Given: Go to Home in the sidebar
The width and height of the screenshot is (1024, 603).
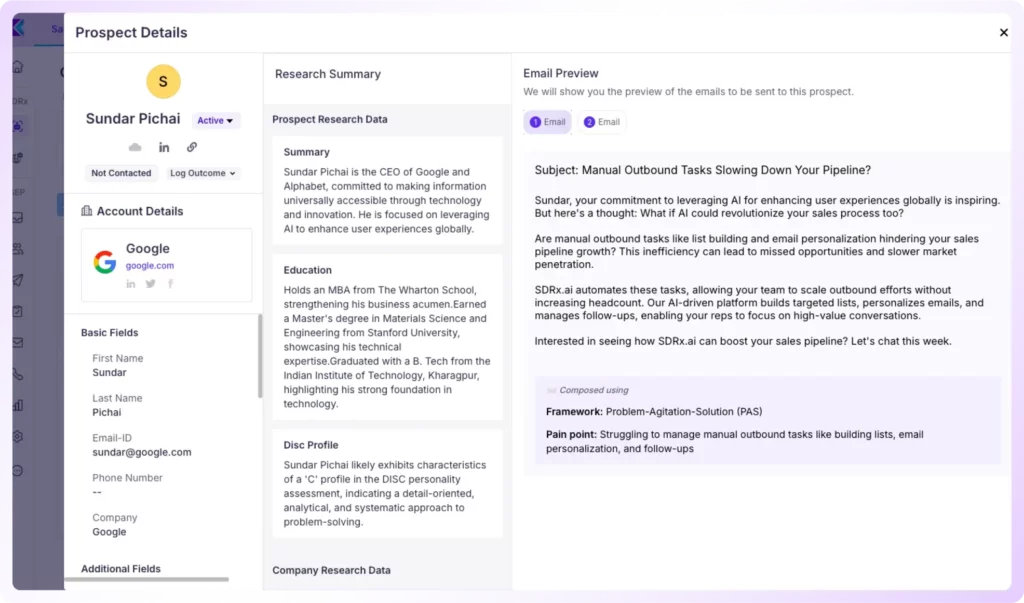Looking at the screenshot, I should click(18, 67).
